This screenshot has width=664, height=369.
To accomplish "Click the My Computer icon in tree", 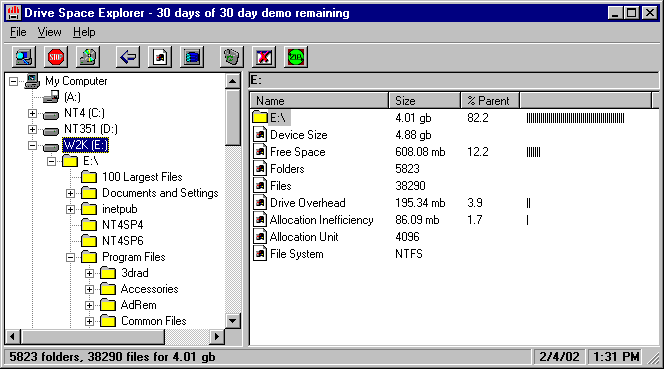I will point(32,80).
